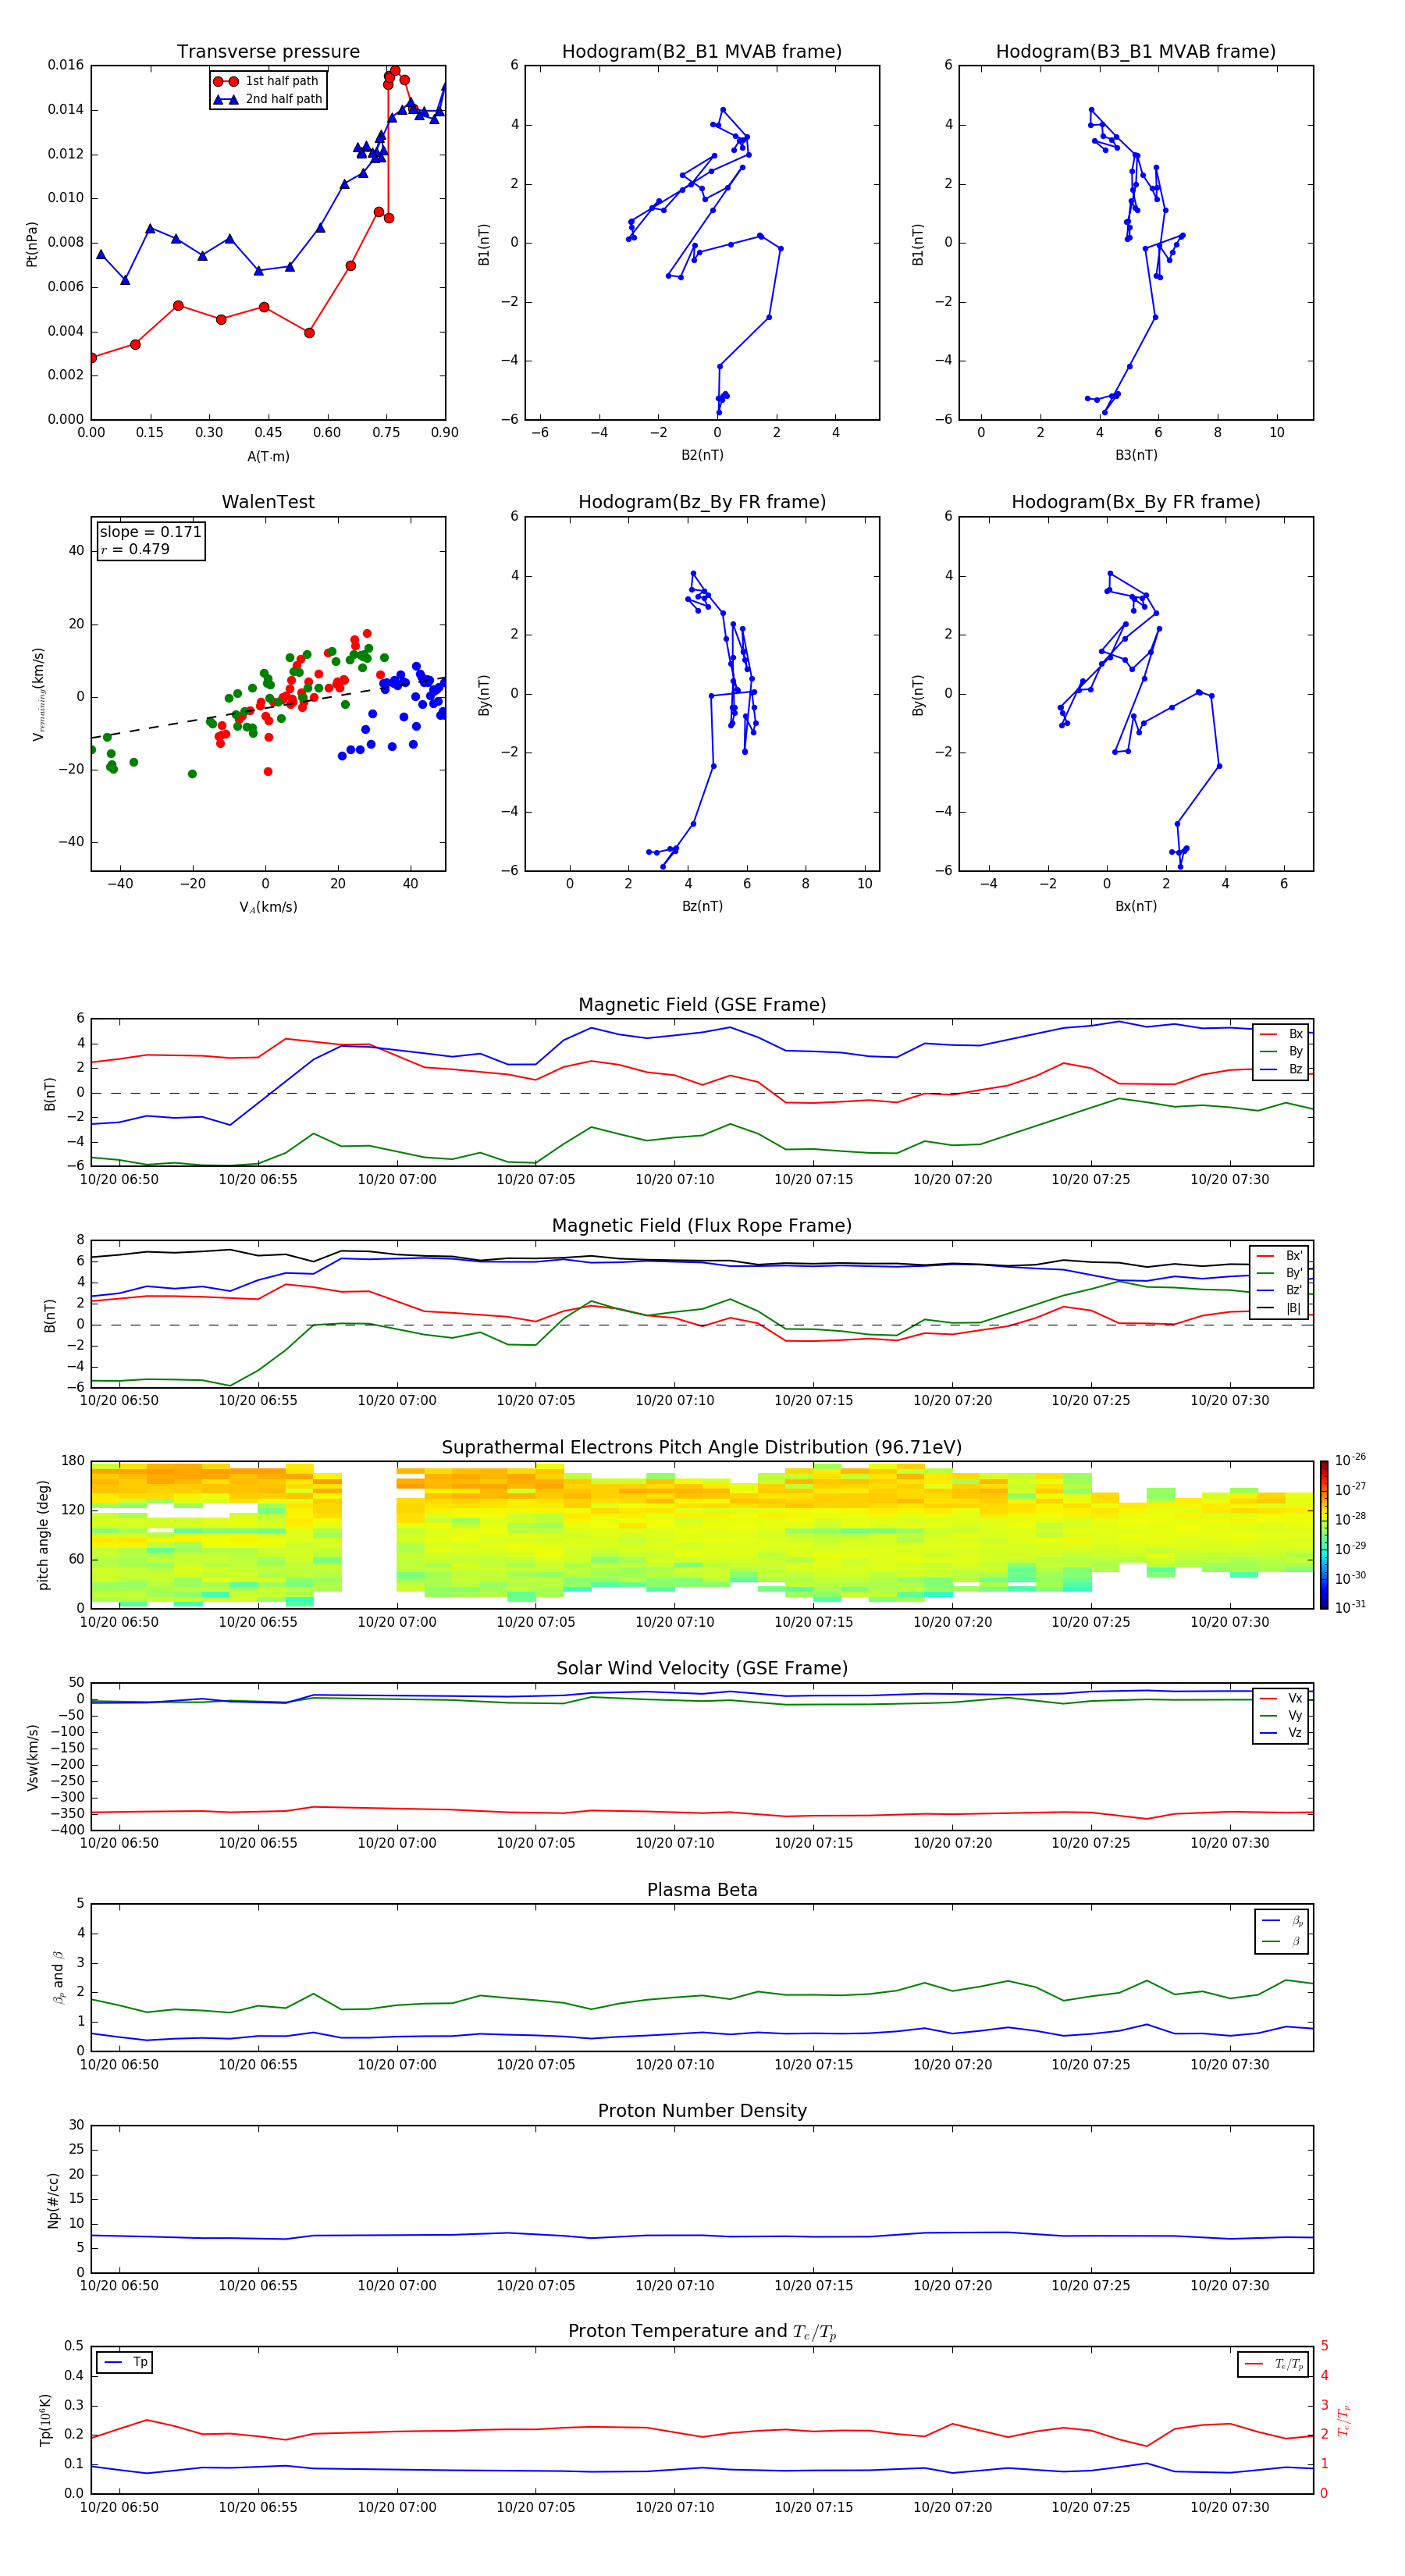Click the "Magnetic Field (Flux Rope Frame)" title
This screenshot has height=2576, width=1405.
702,1226
